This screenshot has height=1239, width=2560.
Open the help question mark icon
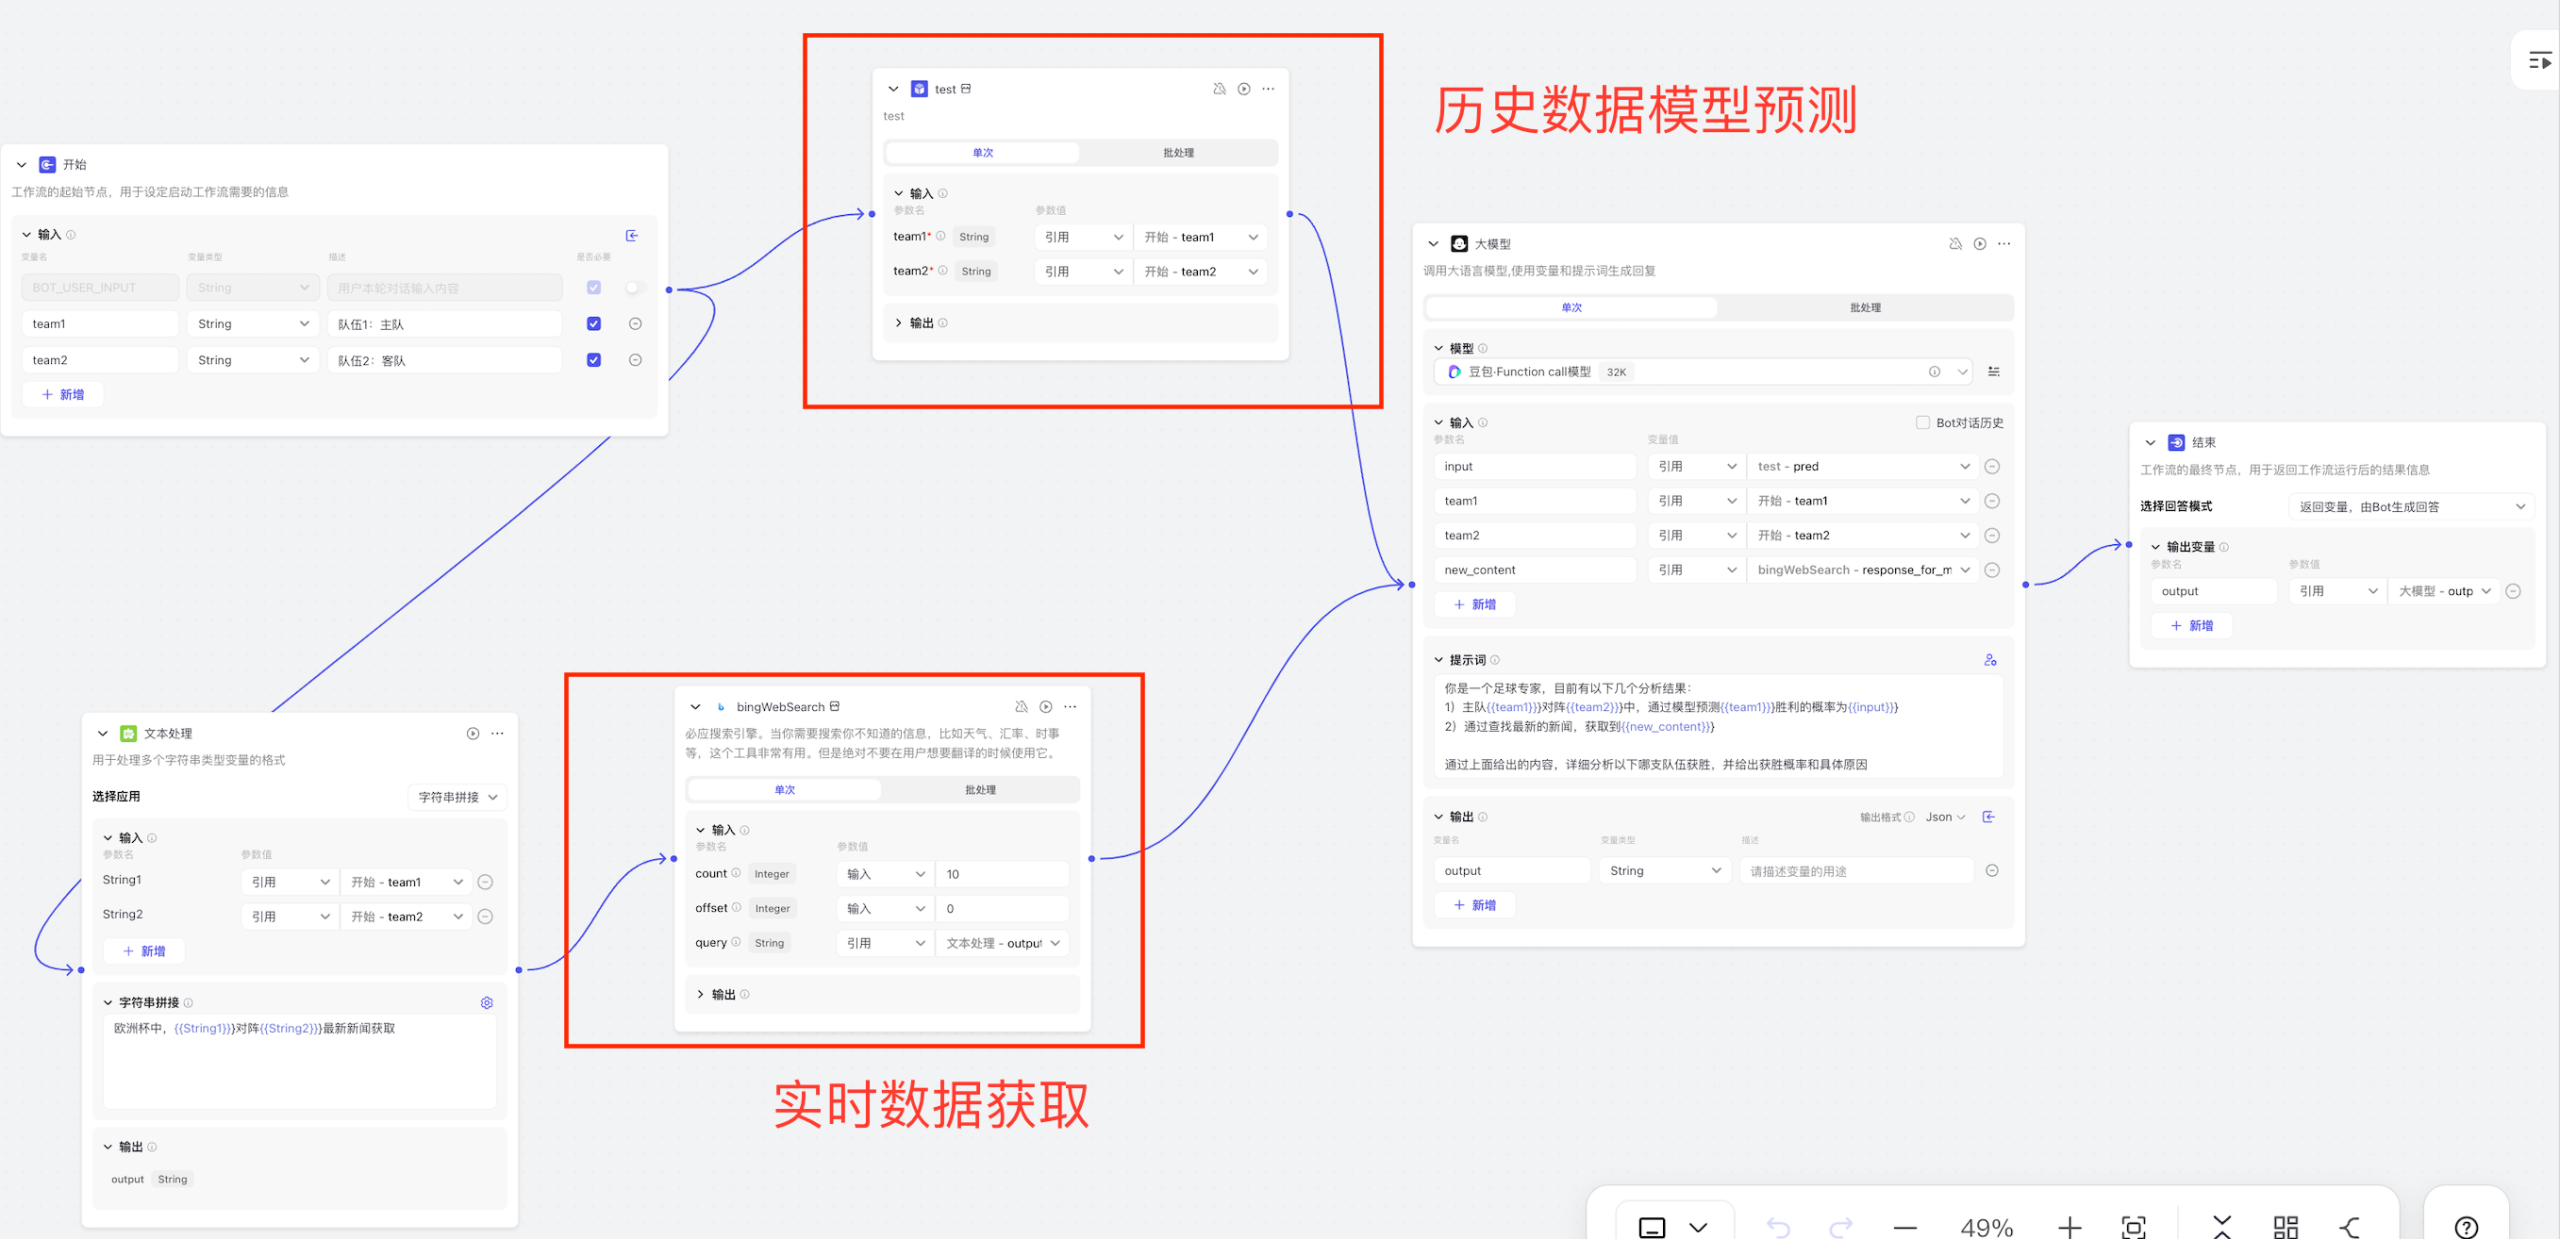[x=2466, y=1226]
